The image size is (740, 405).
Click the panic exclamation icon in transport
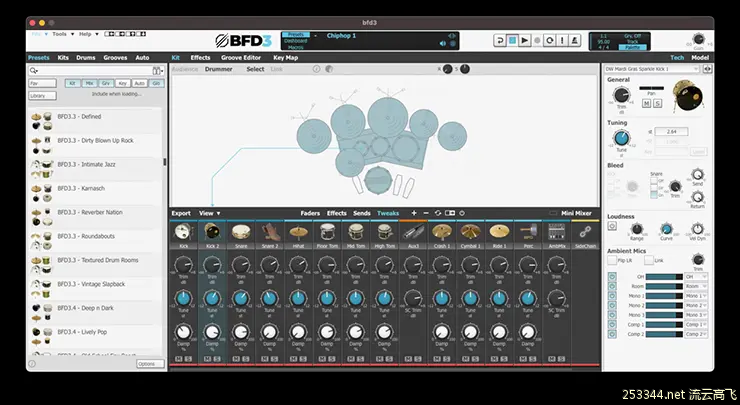[x=562, y=41]
